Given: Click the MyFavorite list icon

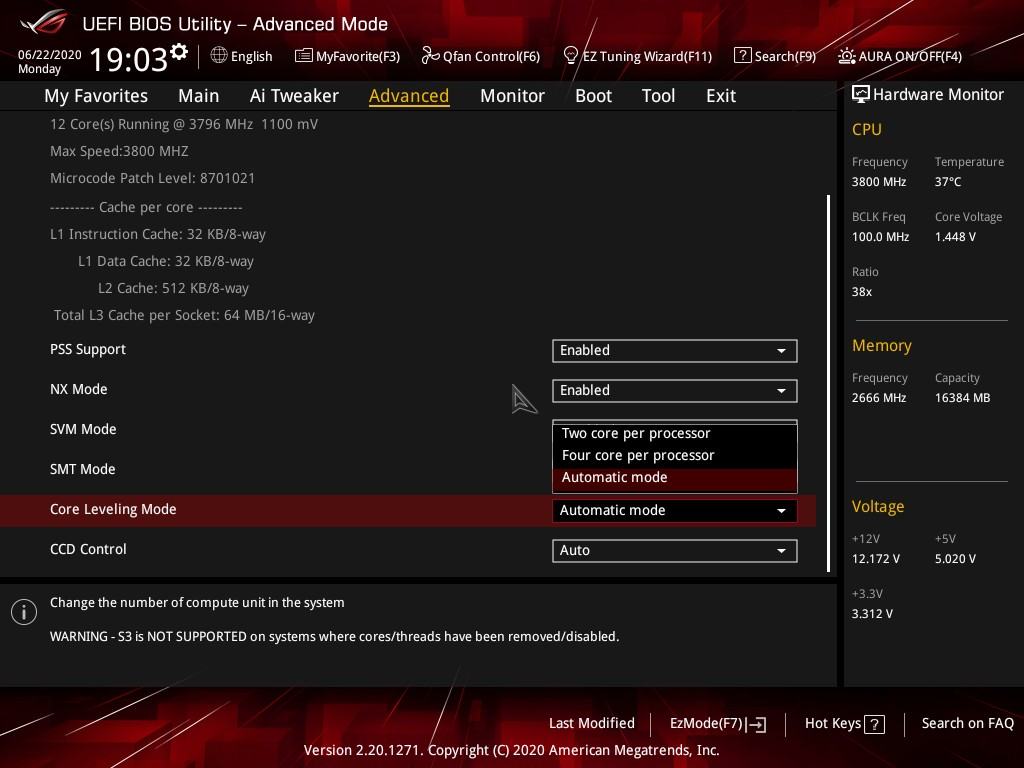Looking at the screenshot, I should click(x=304, y=56).
